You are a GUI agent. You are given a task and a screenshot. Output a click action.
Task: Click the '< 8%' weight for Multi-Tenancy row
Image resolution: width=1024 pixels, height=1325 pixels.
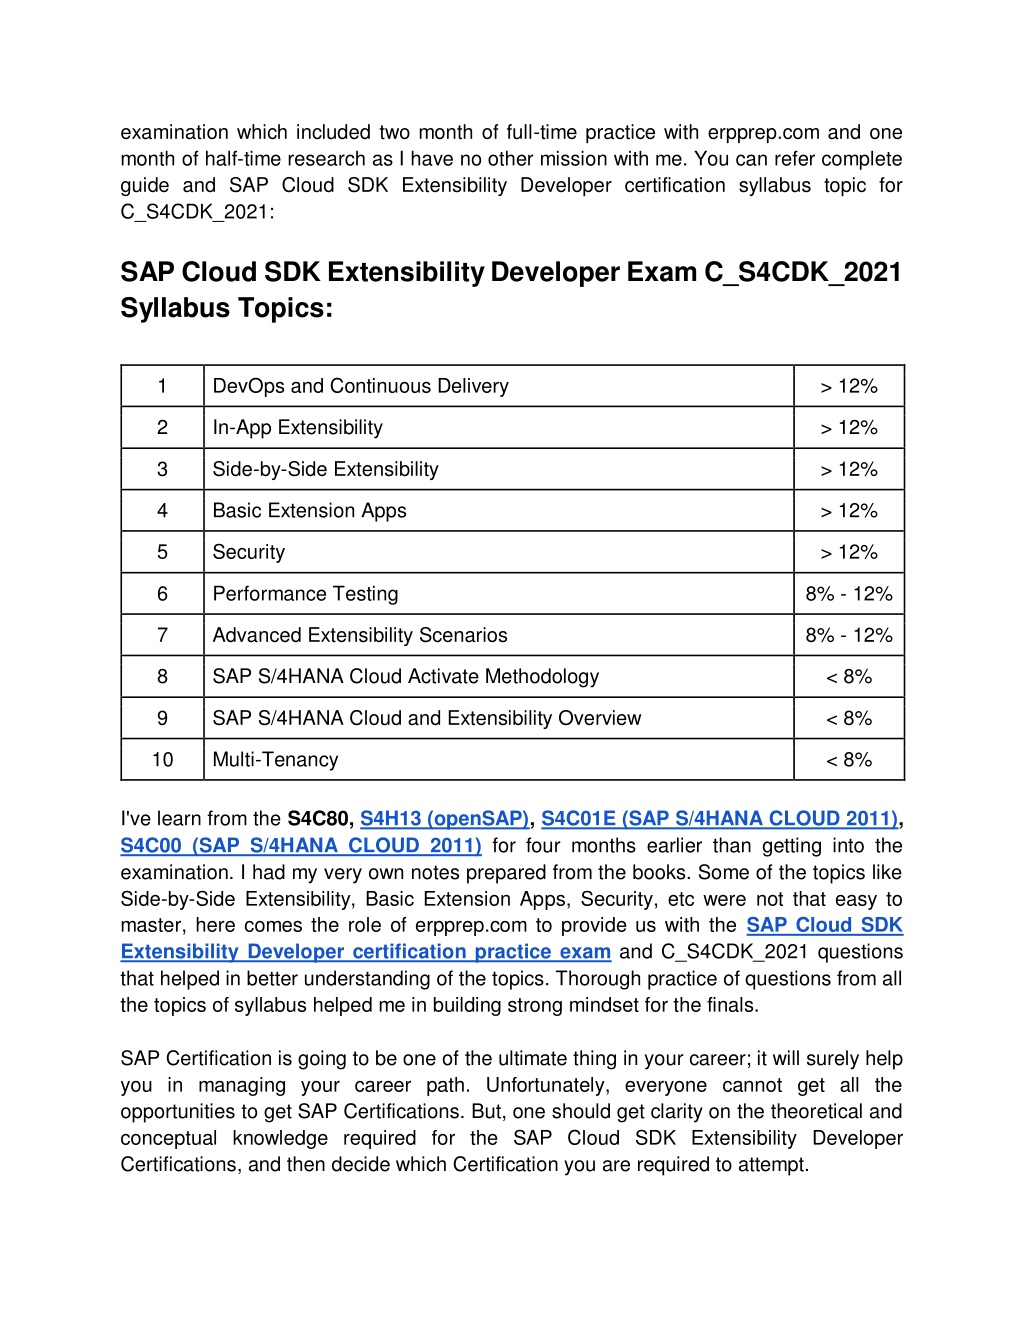pyautogui.click(x=849, y=760)
